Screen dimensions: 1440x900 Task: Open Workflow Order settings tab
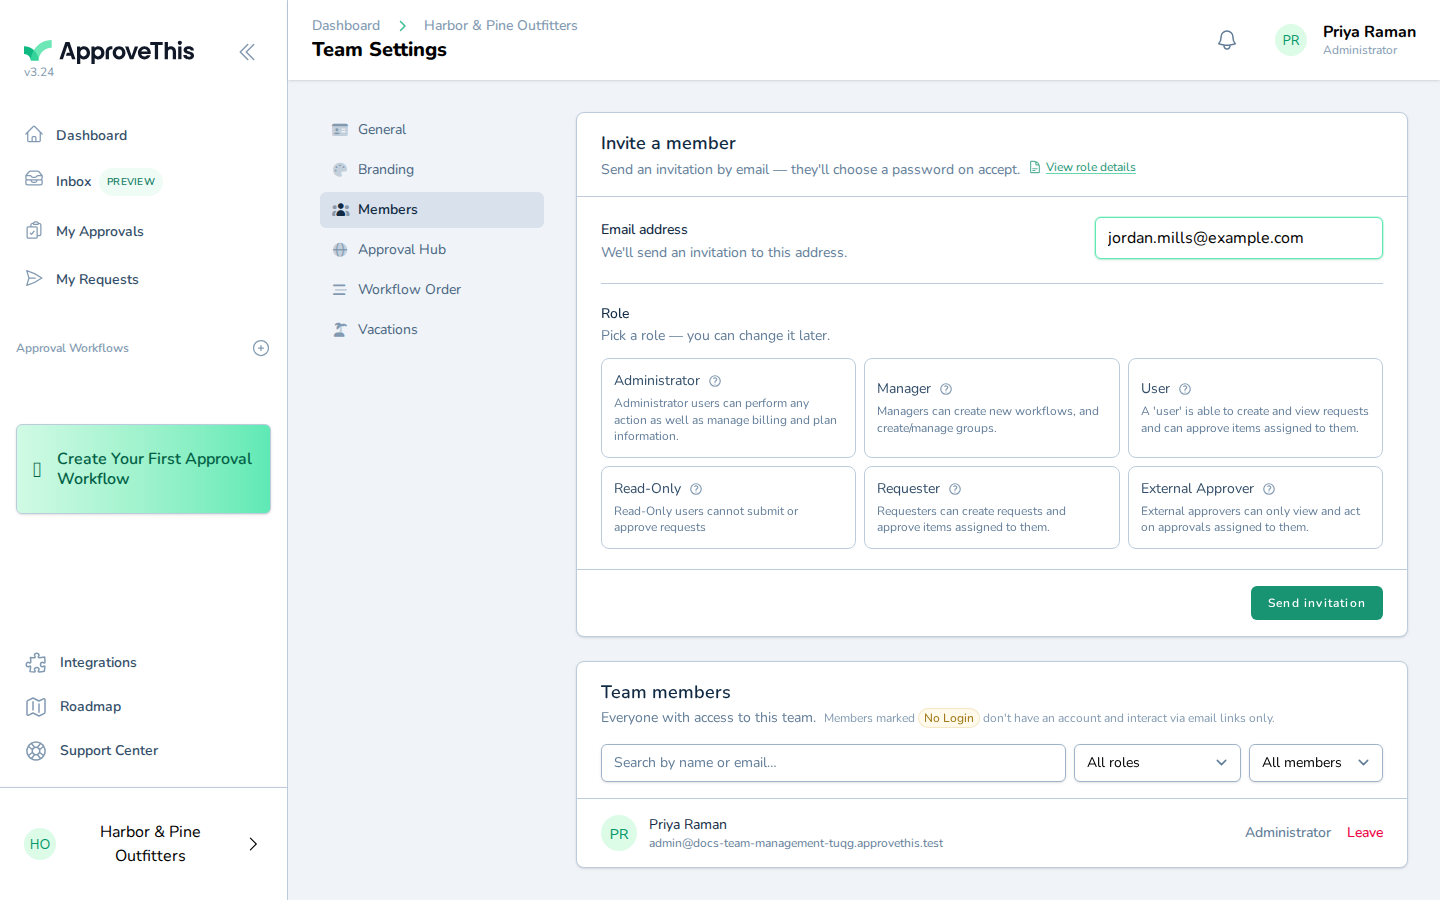click(432, 289)
